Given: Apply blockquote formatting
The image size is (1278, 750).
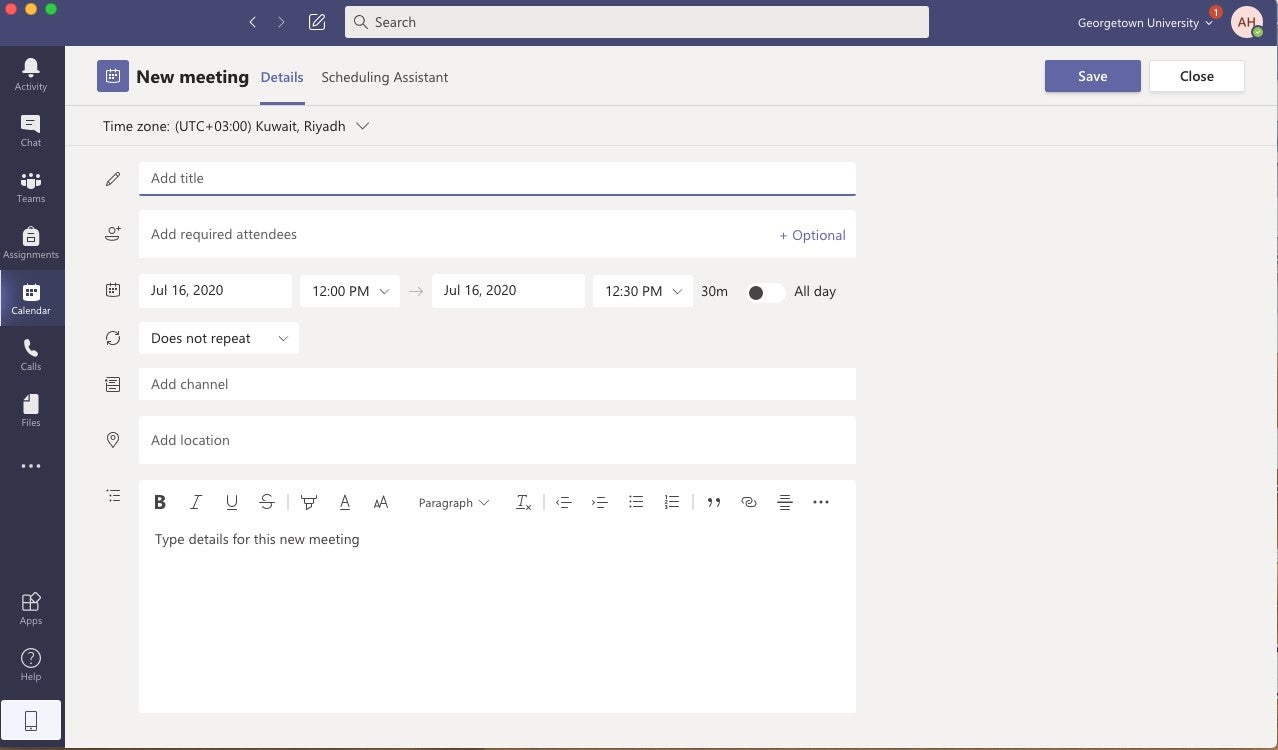Looking at the screenshot, I should pos(714,502).
